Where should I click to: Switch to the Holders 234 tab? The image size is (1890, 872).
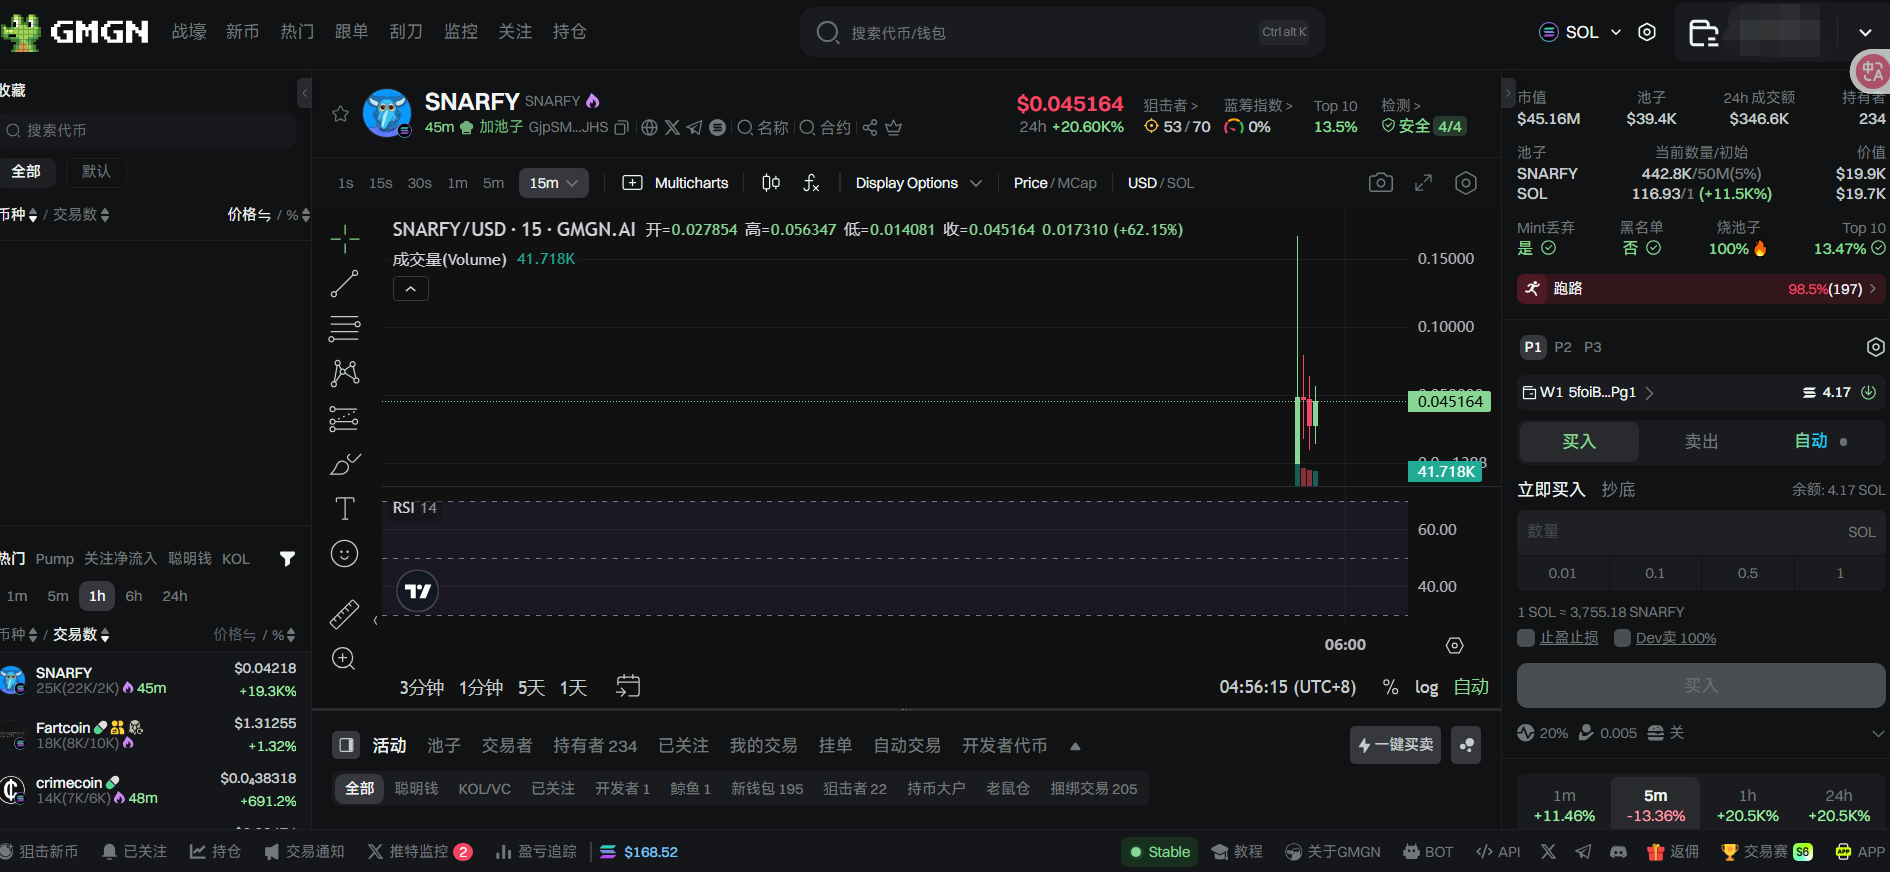point(595,746)
